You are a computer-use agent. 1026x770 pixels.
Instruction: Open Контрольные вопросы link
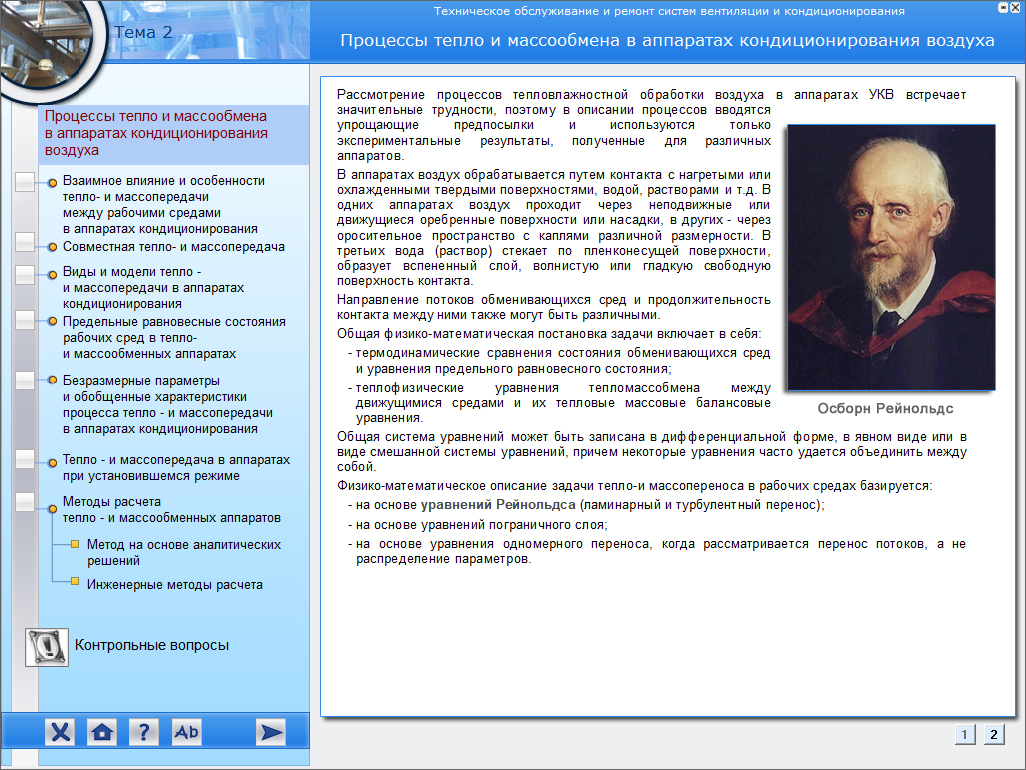click(x=152, y=646)
